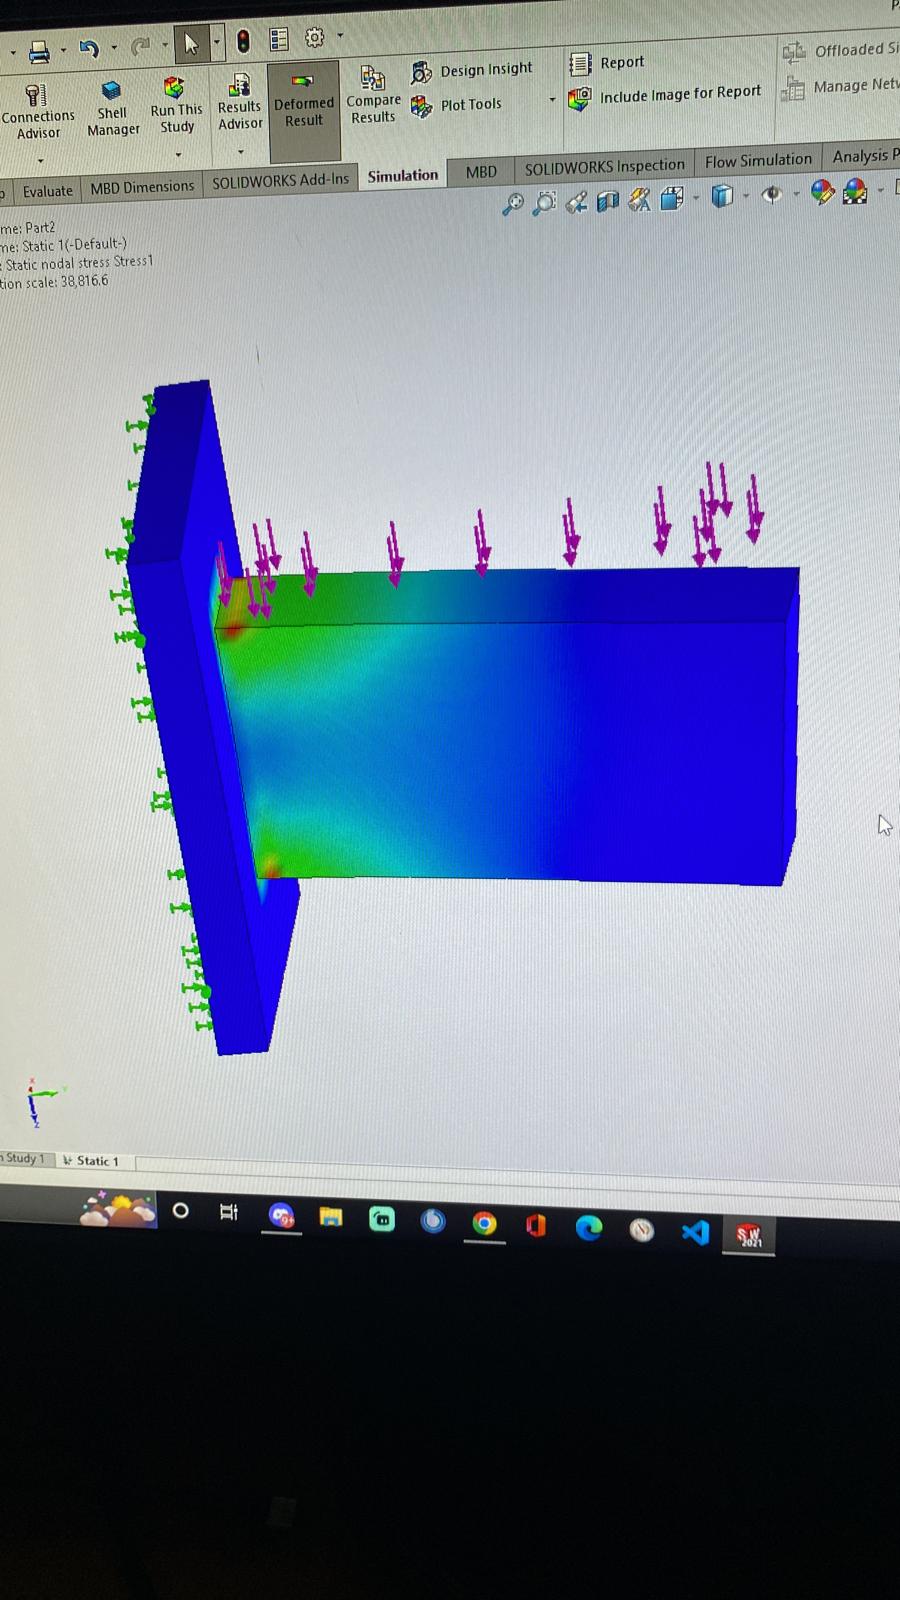The image size is (900, 1600).
Task: Click the Previous View icon
Action: (577, 203)
